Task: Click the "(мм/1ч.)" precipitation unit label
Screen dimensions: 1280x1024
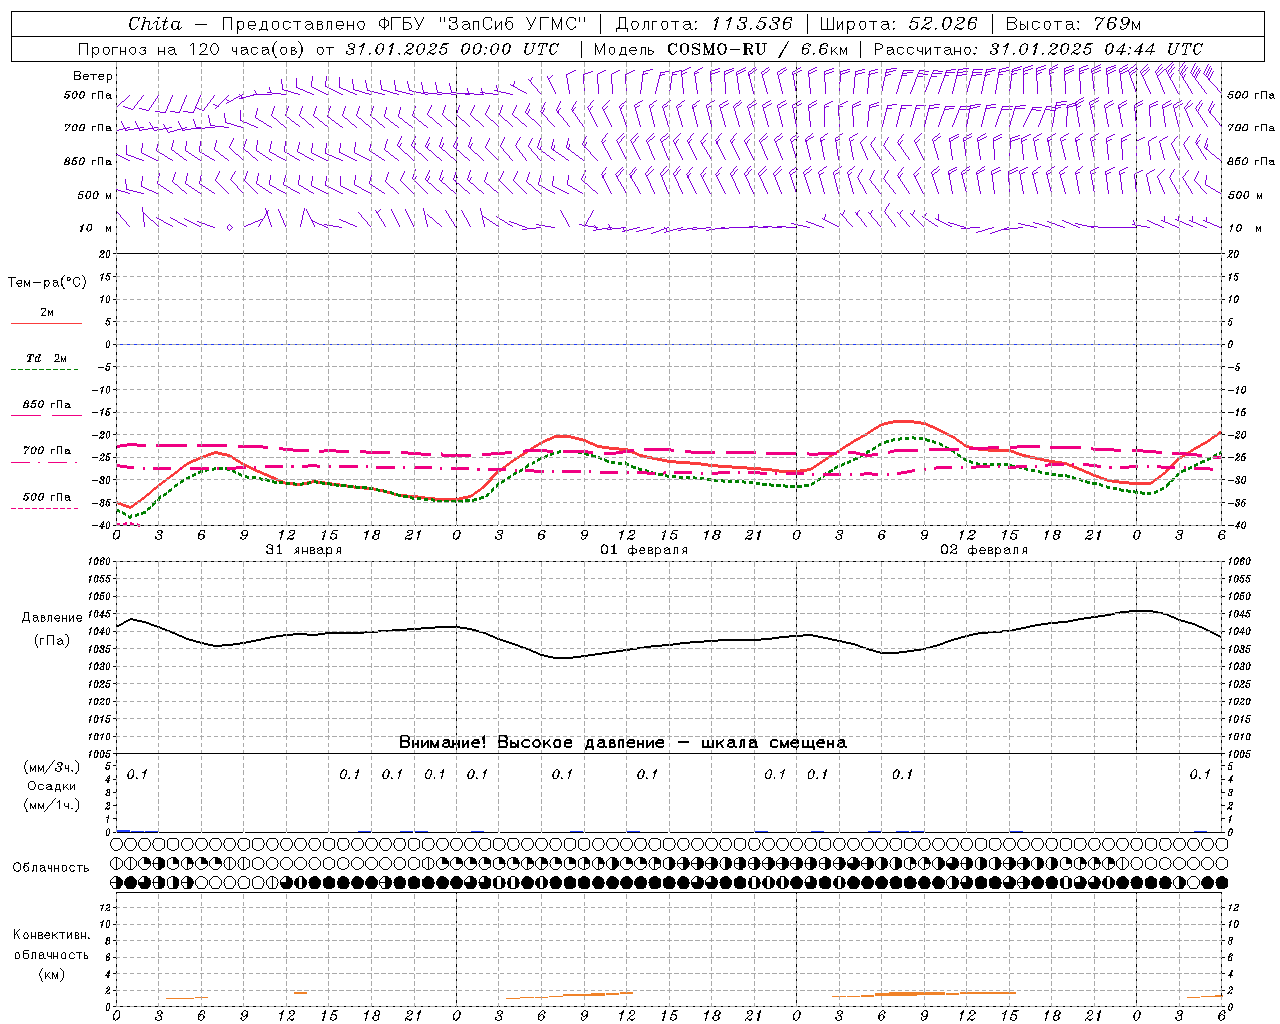Action: [51, 805]
